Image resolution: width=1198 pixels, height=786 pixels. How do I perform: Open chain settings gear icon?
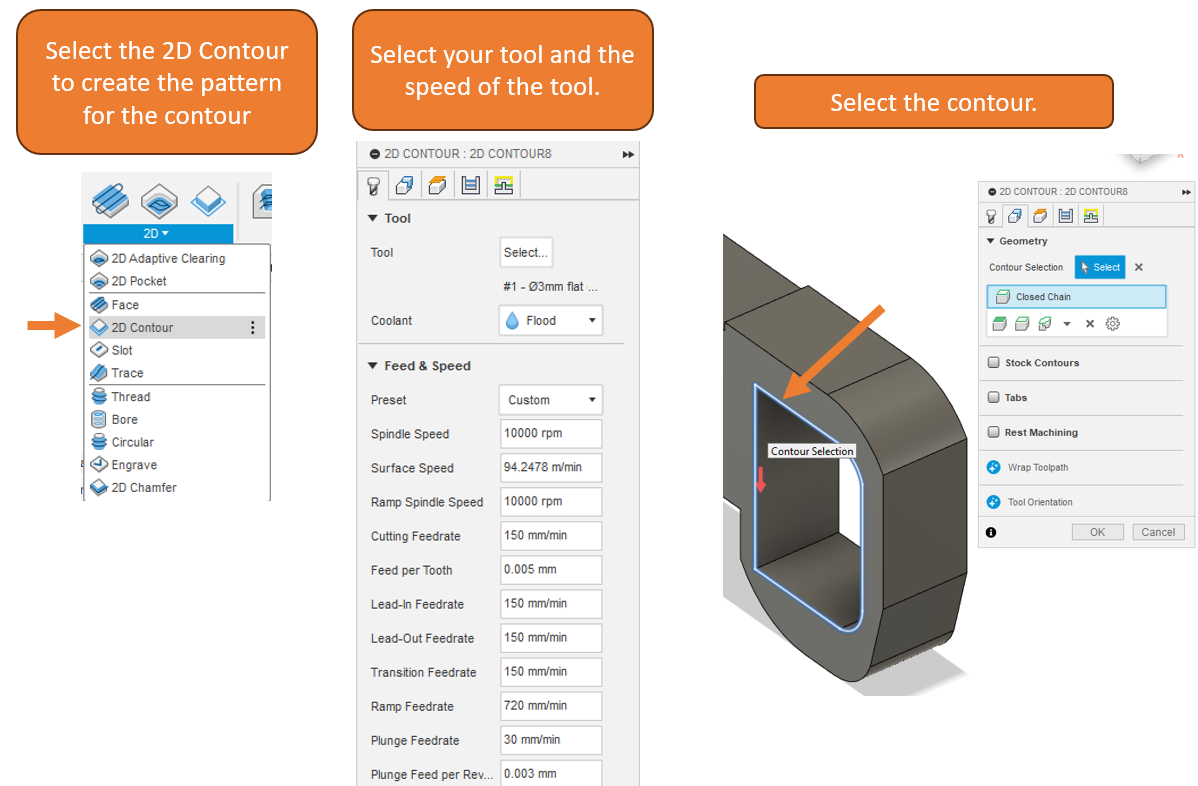point(1113,324)
